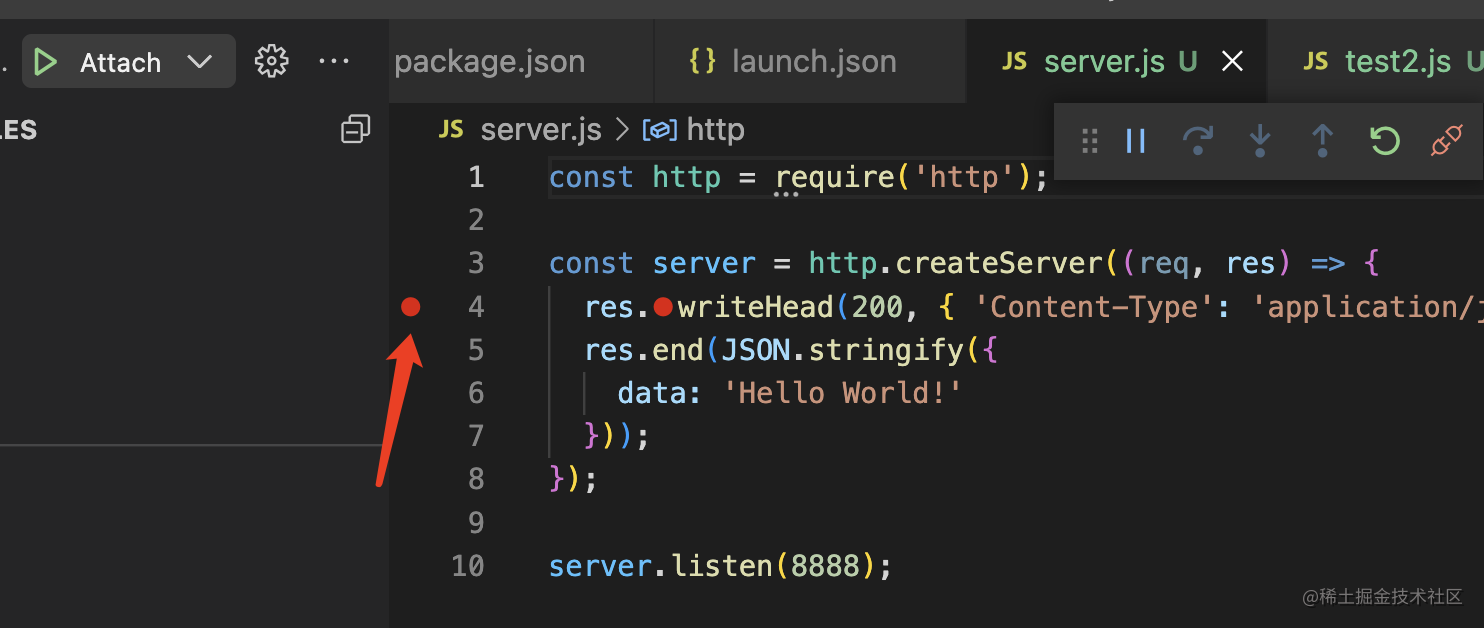
Task: Toggle the breakpoint on line 4 gutter
Action: pyautogui.click(x=410, y=307)
